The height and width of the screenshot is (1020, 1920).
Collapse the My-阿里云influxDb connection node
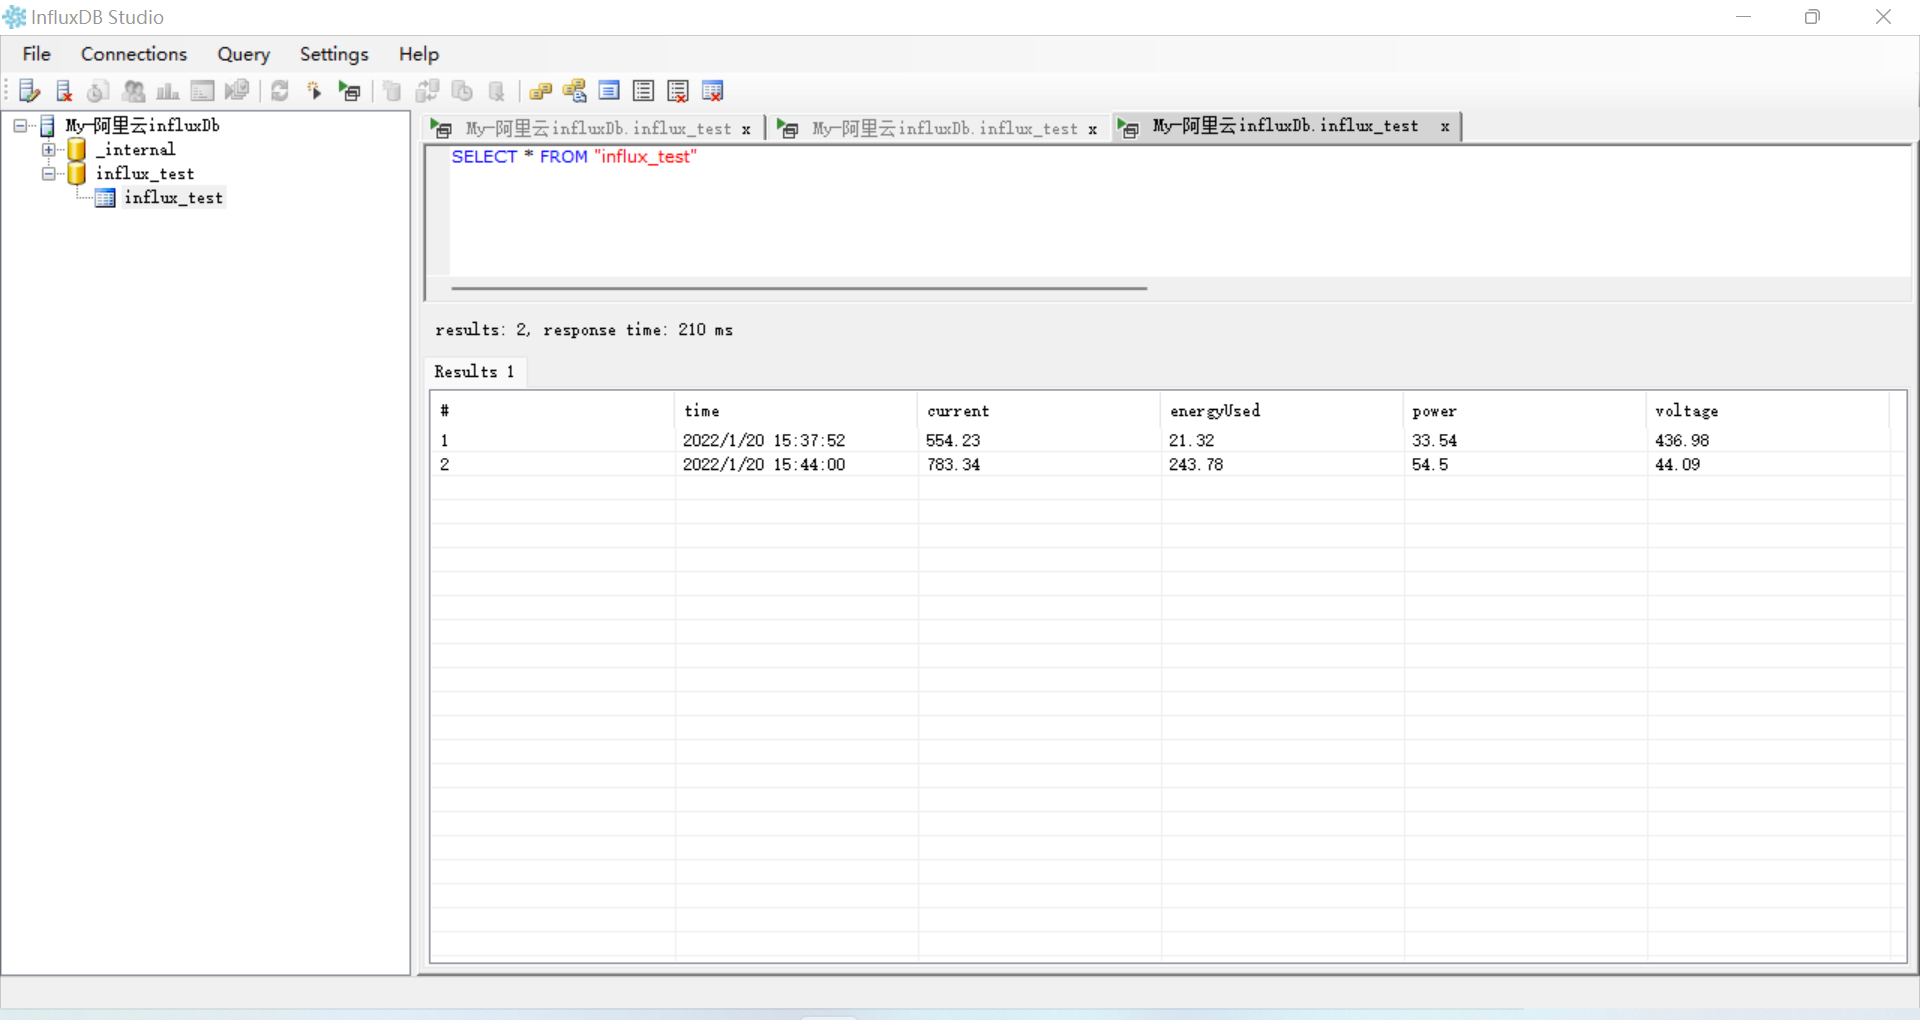[x=20, y=126]
